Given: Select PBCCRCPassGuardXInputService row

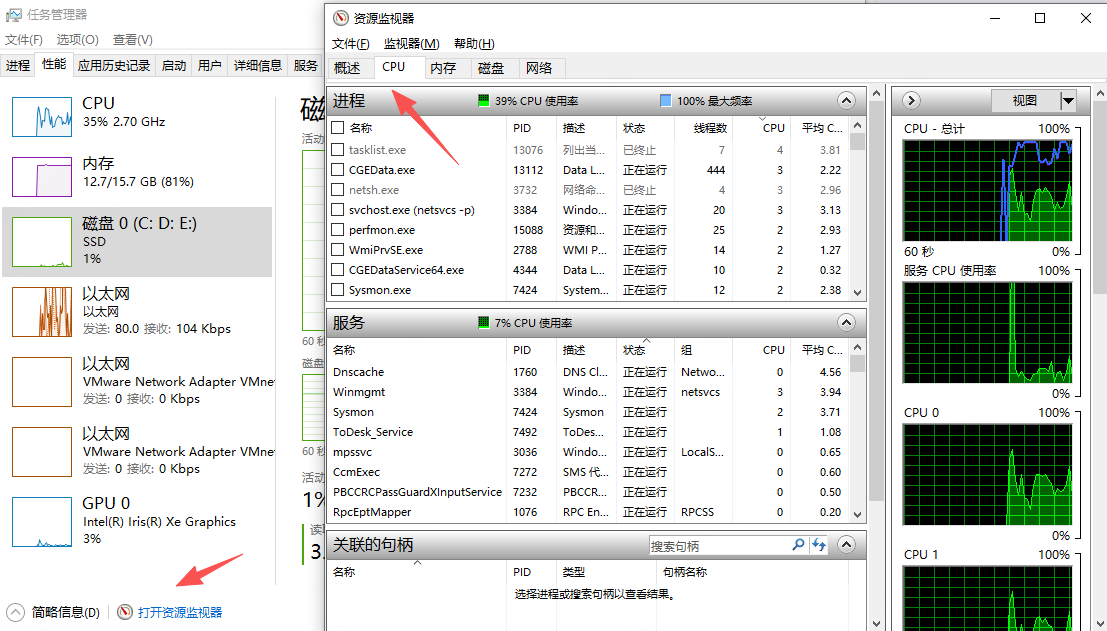Looking at the screenshot, I should click(x=589, y=492).
